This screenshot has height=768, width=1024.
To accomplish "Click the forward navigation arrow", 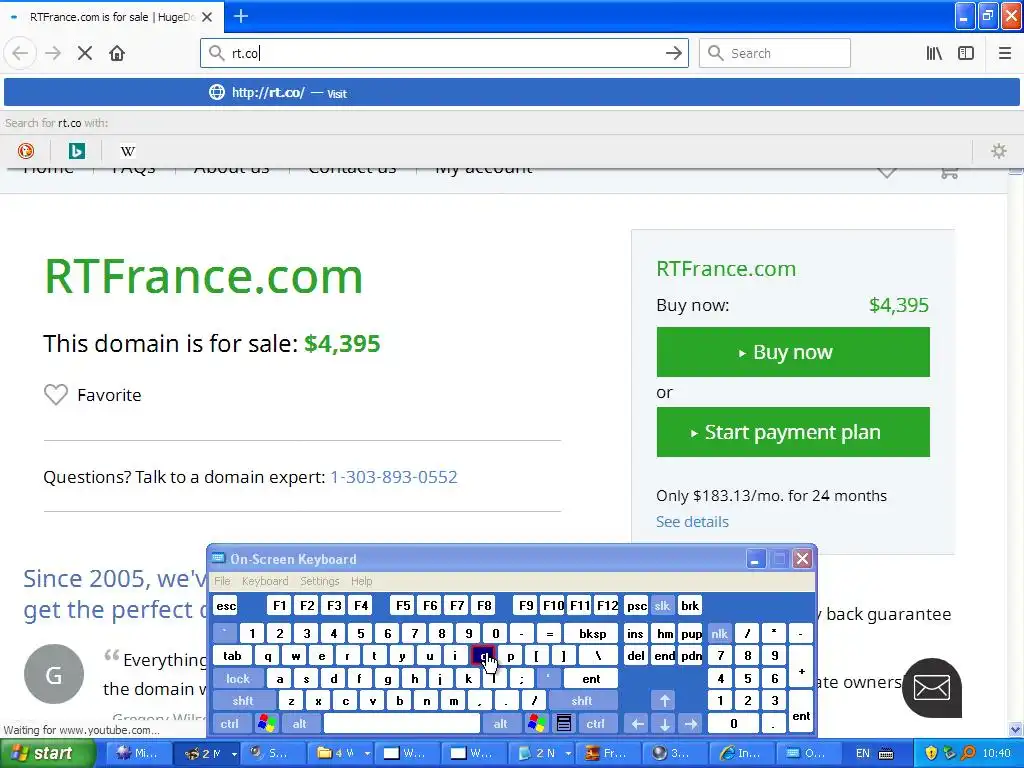I will [53, 53].
